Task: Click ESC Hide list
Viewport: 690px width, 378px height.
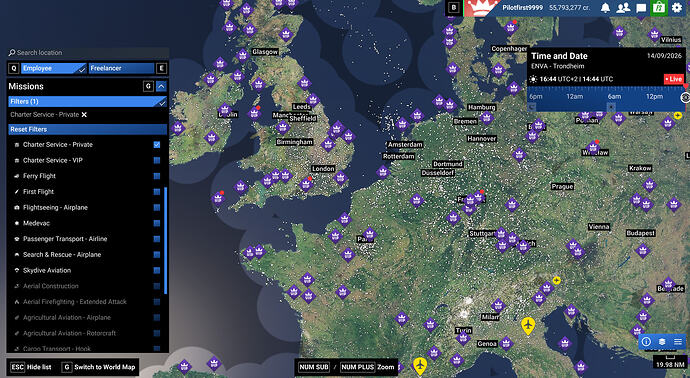Action: (31, 367)
